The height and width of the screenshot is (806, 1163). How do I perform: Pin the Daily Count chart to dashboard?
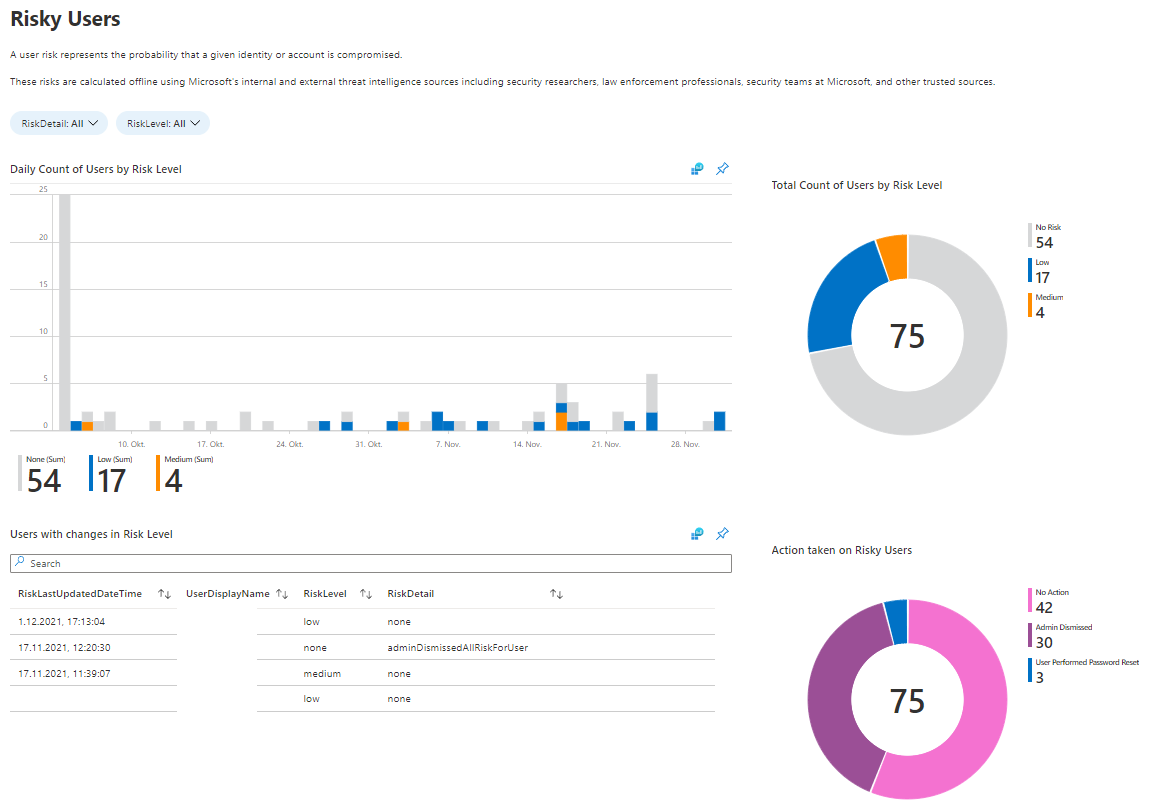(722, 169)
